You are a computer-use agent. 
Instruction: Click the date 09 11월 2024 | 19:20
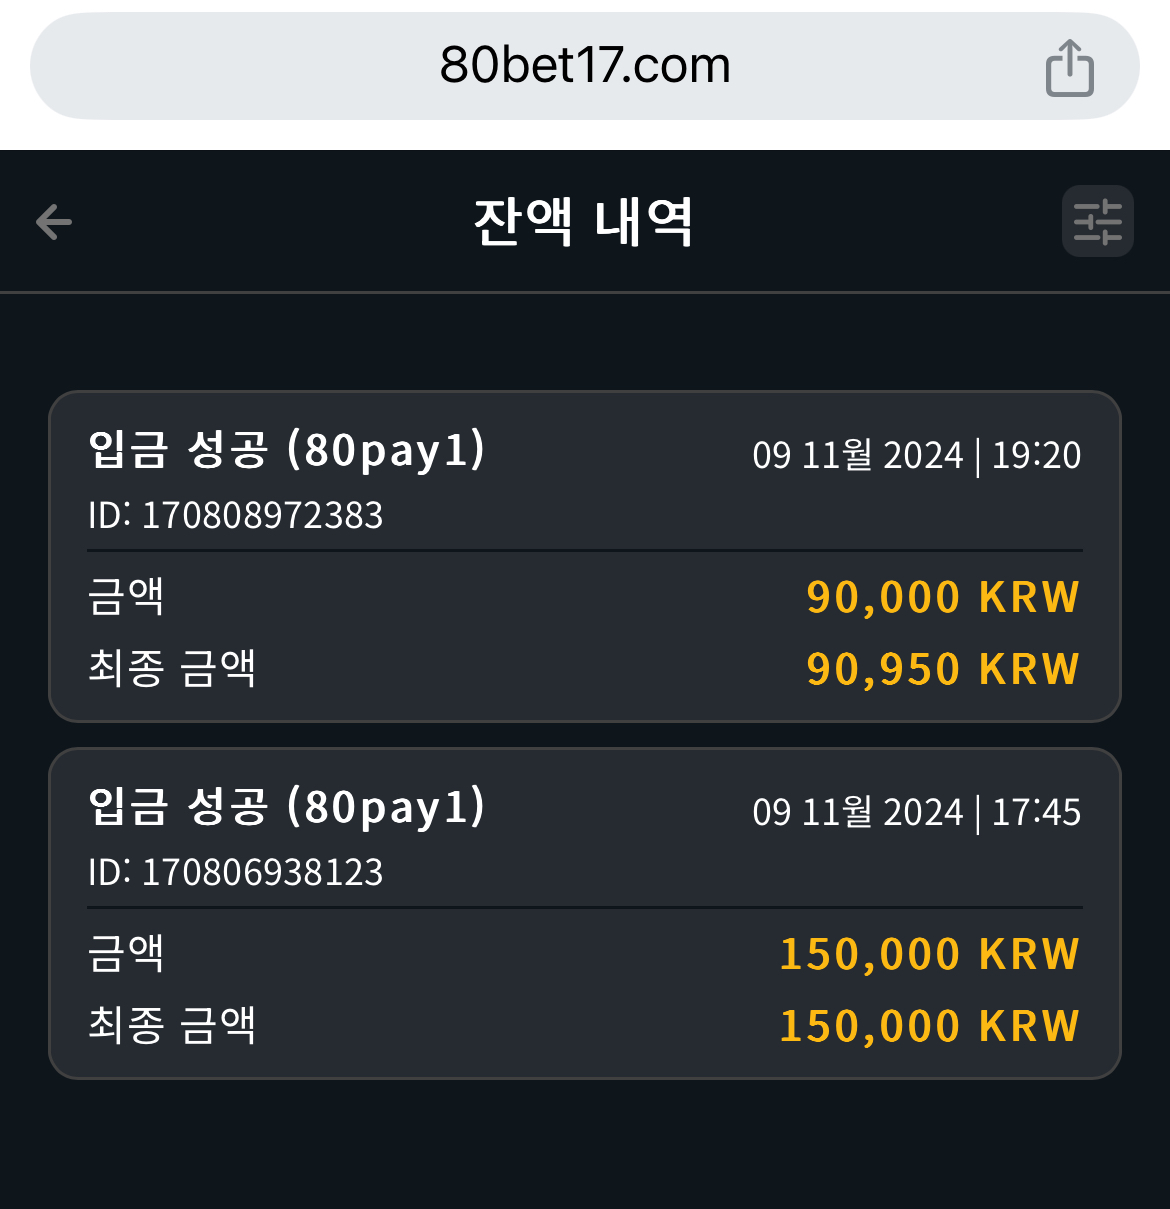point(917,455)
